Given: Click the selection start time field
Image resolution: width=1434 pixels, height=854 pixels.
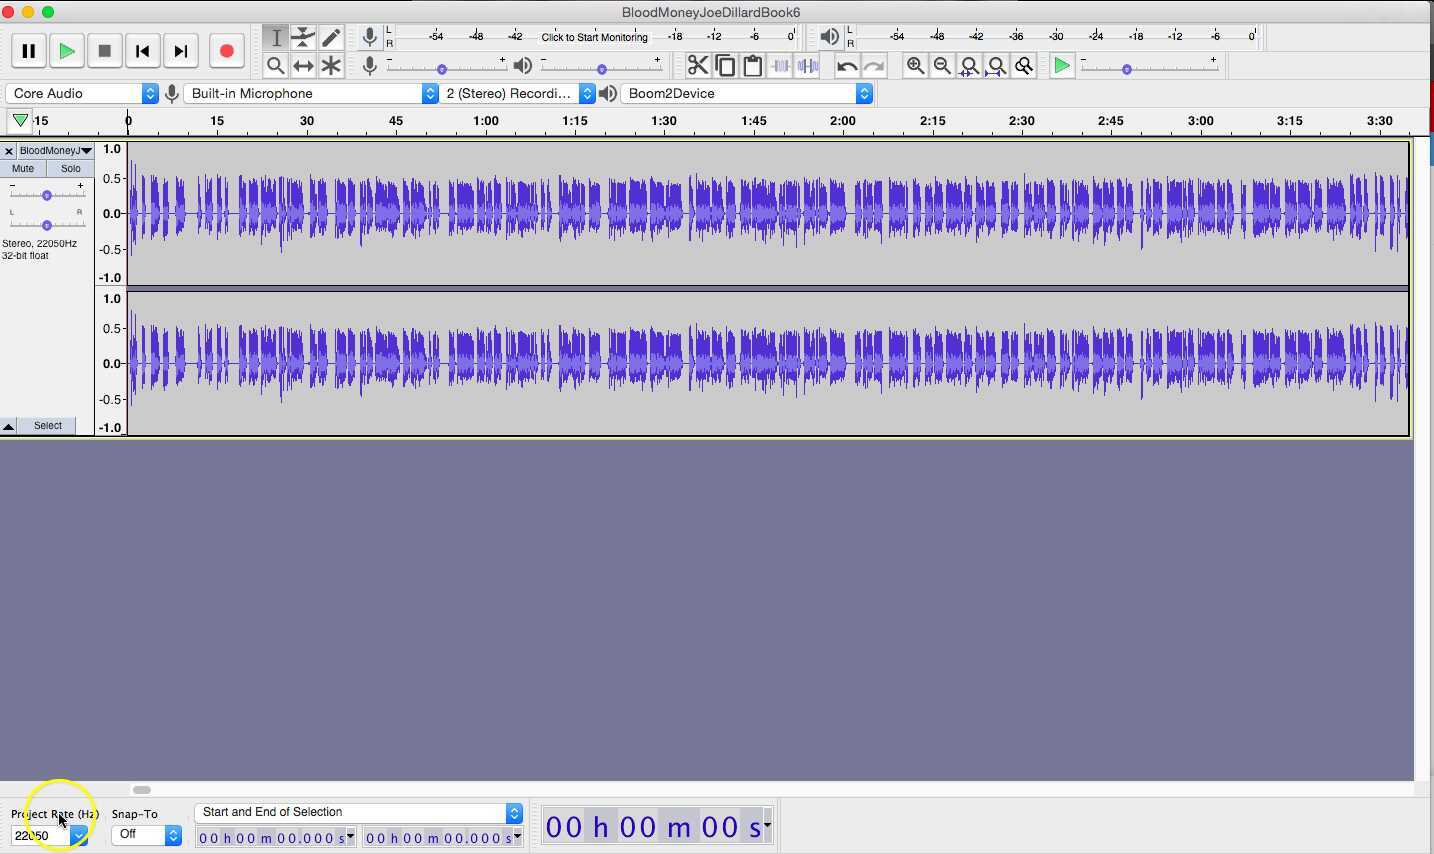Looking at the screenshot, I should click(x=270, y=838).
